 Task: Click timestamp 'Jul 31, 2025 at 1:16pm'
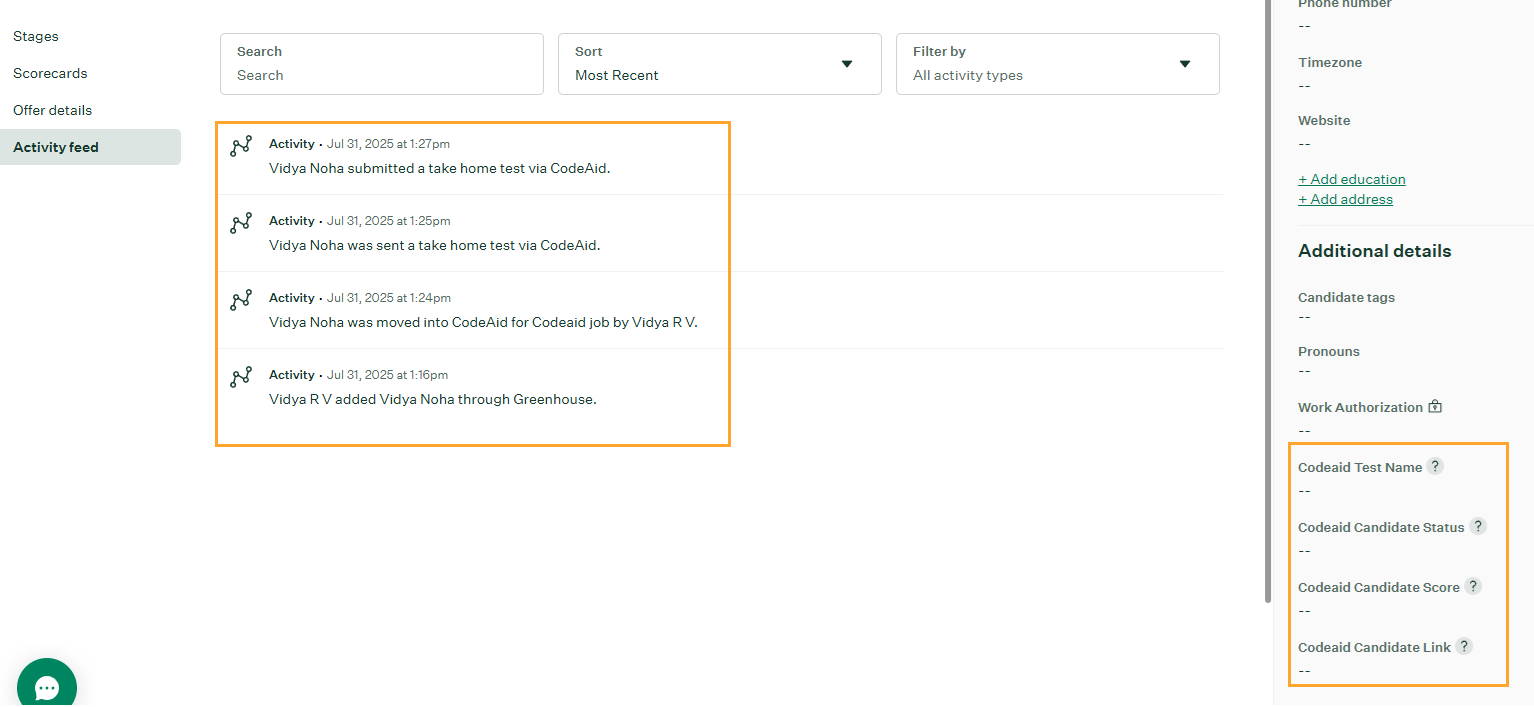(x=388, y=375)
